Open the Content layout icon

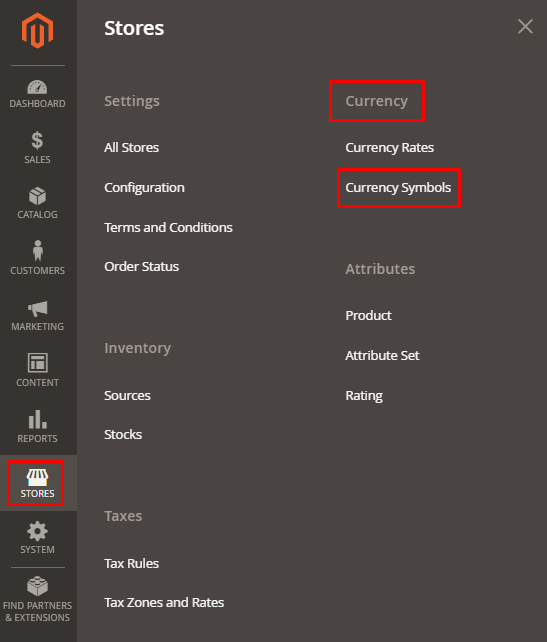pyautogui.click(x=38, y=362)
